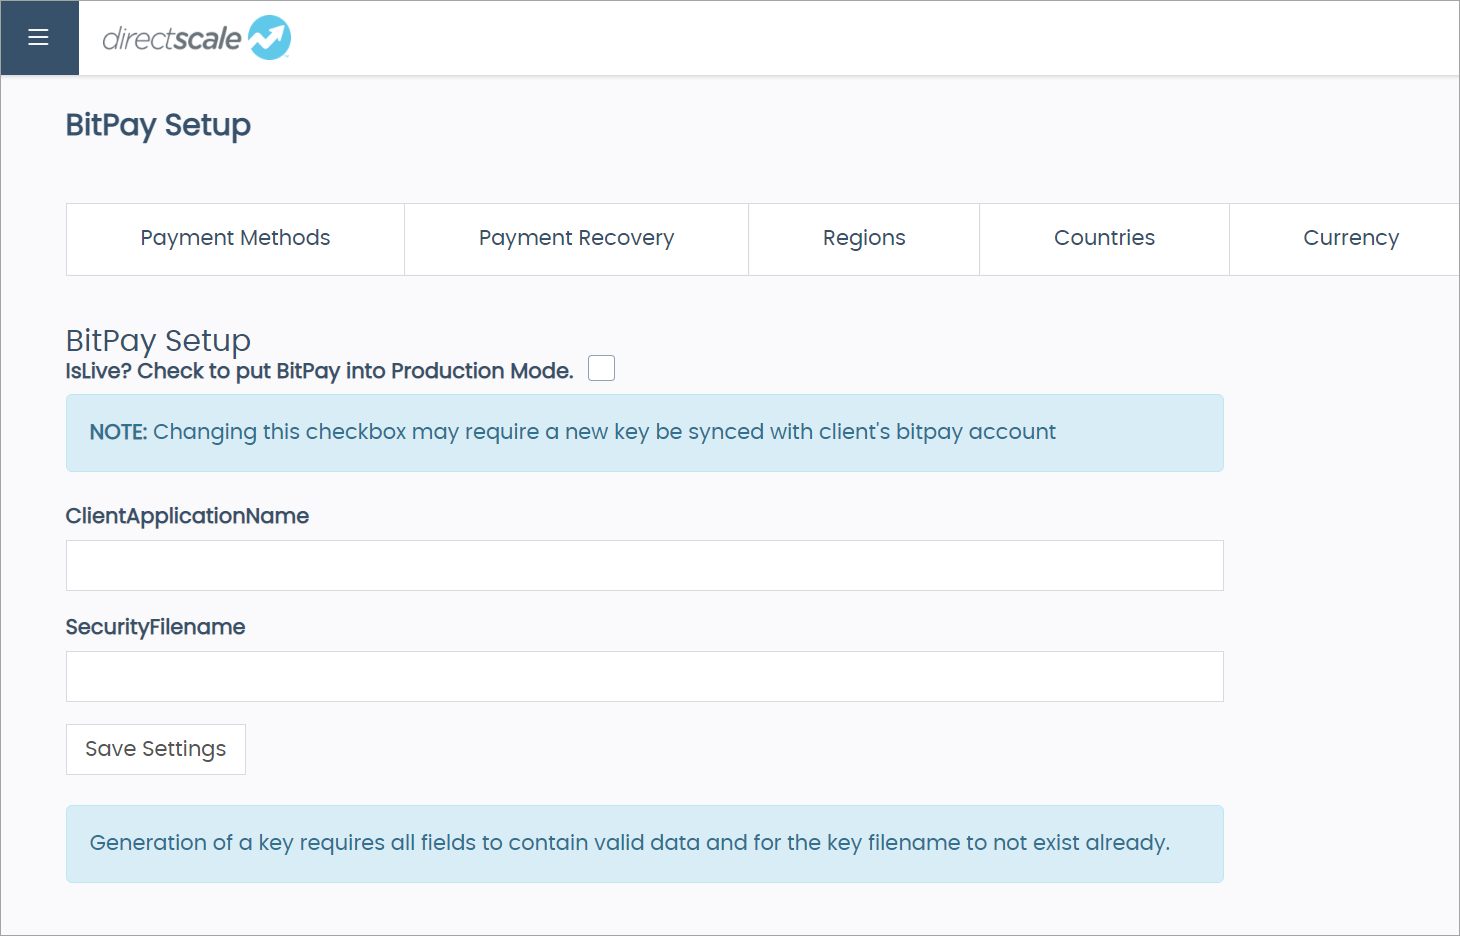Switch to the Payment Recovery tab

click(576, 238)
